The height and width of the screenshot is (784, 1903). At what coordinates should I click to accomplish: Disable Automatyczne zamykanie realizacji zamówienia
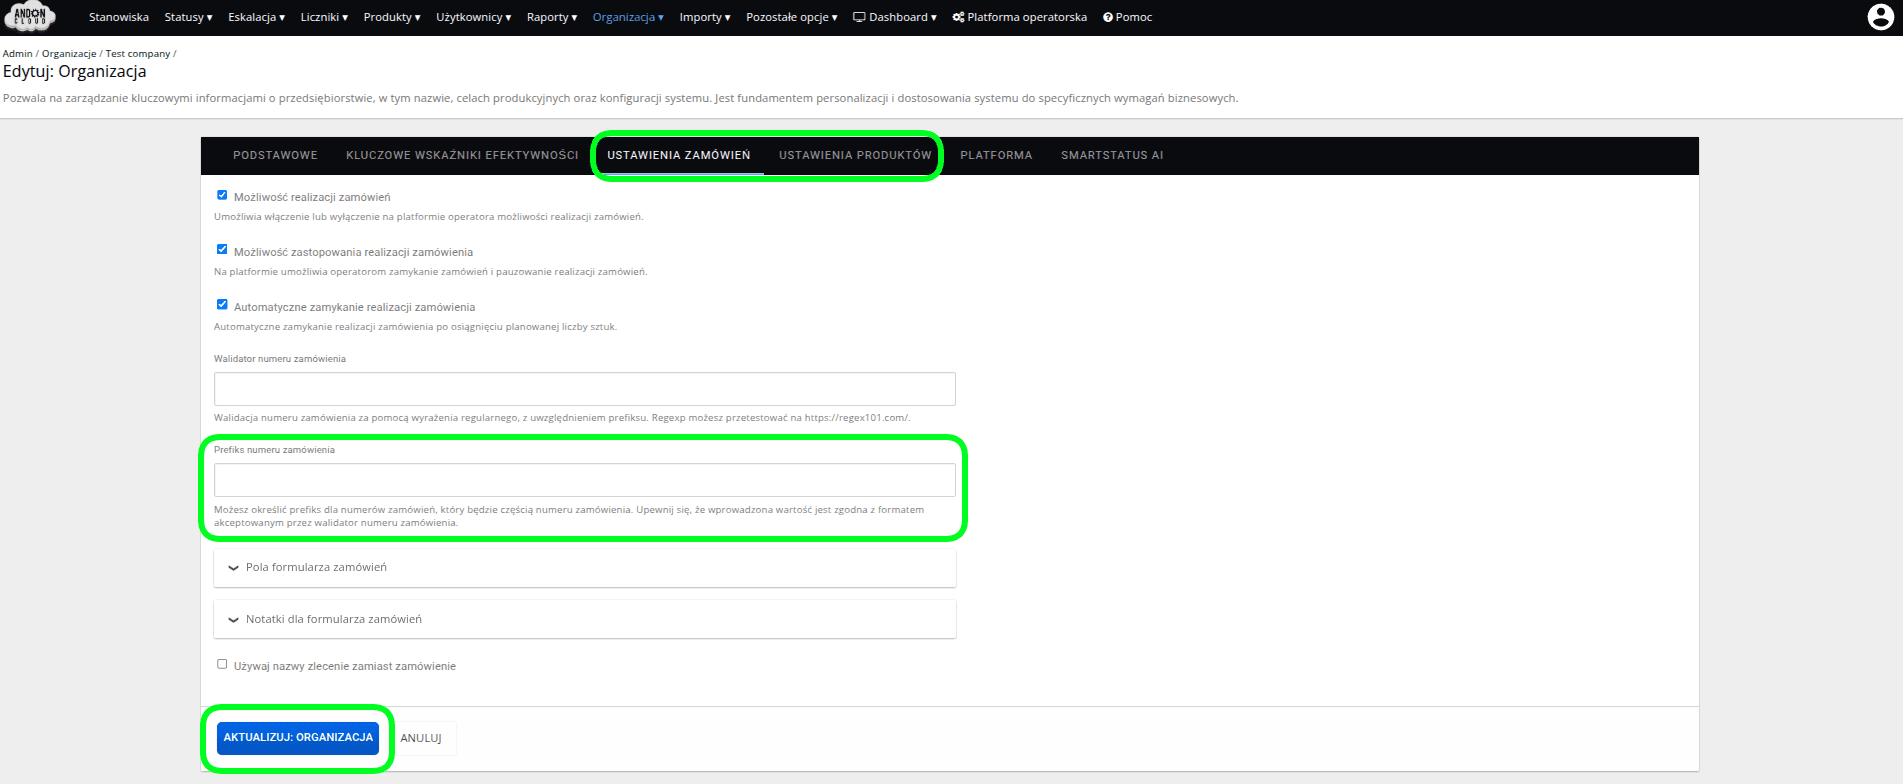coord(222,305)
